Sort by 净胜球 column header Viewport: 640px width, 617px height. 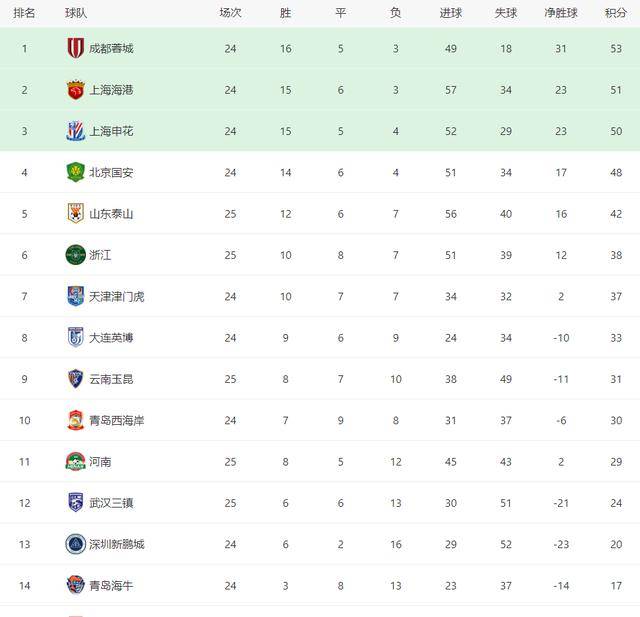point(560,13)
